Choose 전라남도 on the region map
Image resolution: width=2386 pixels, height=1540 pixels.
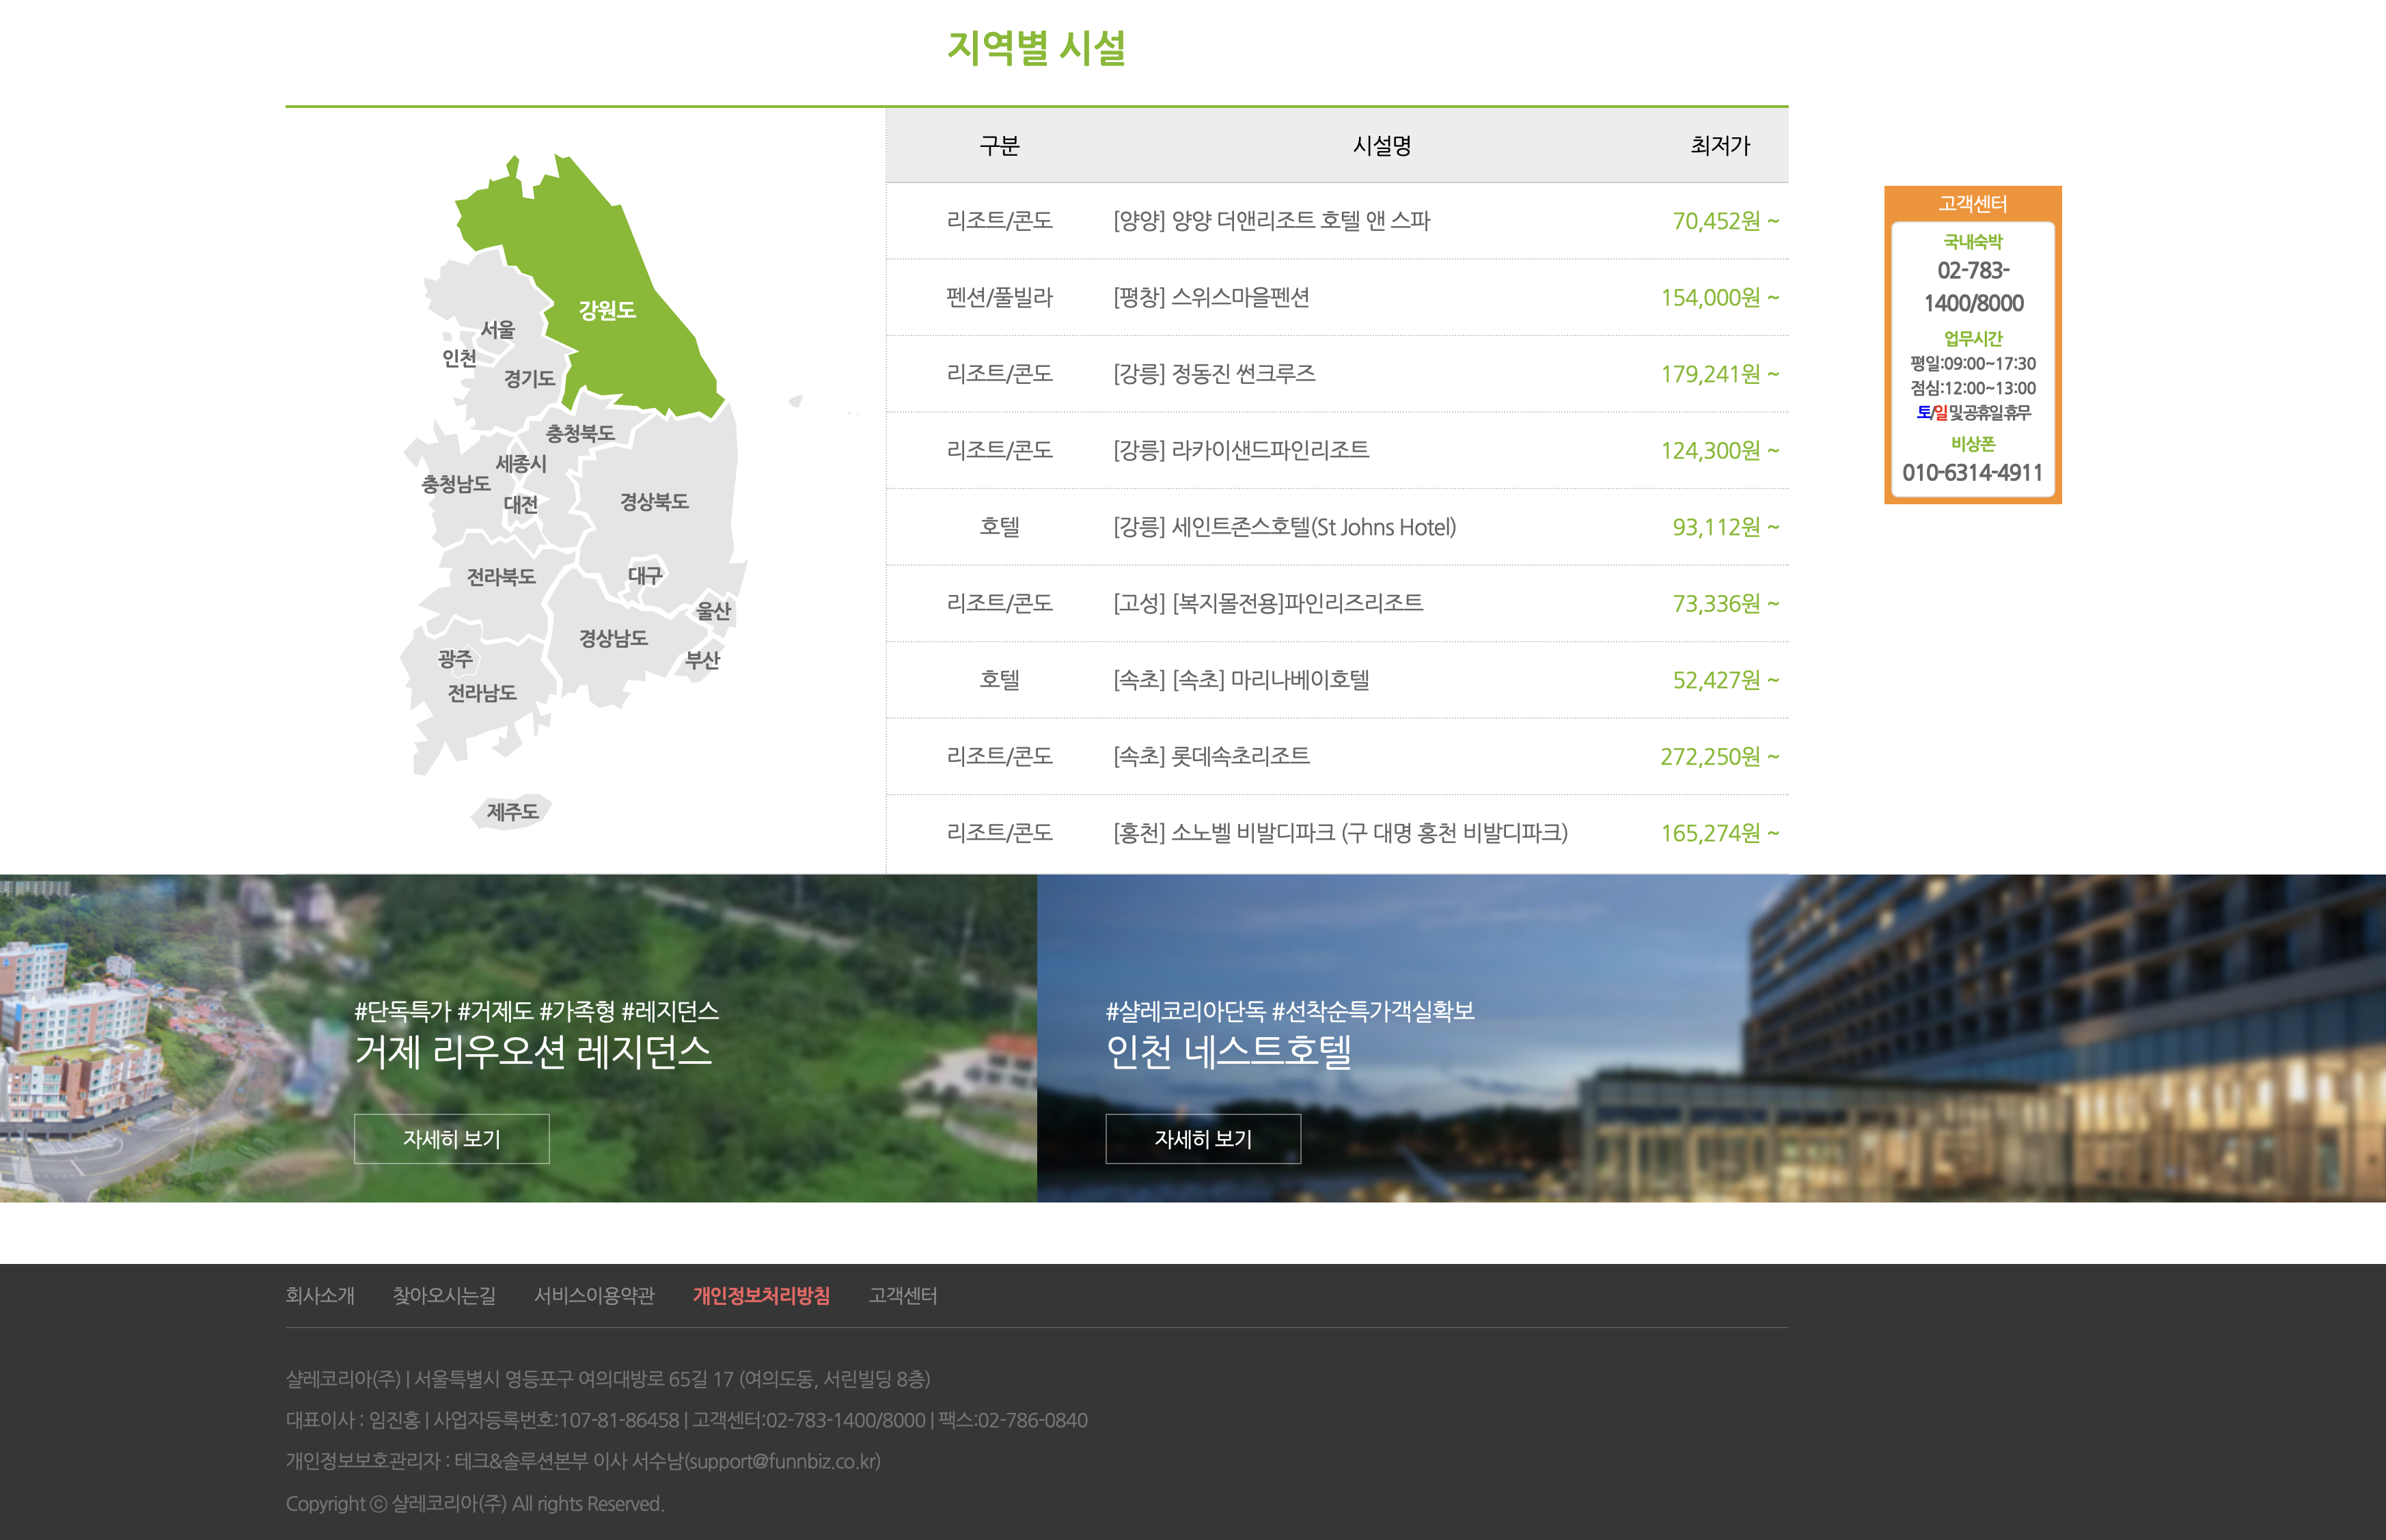click(x=482, y=693)
